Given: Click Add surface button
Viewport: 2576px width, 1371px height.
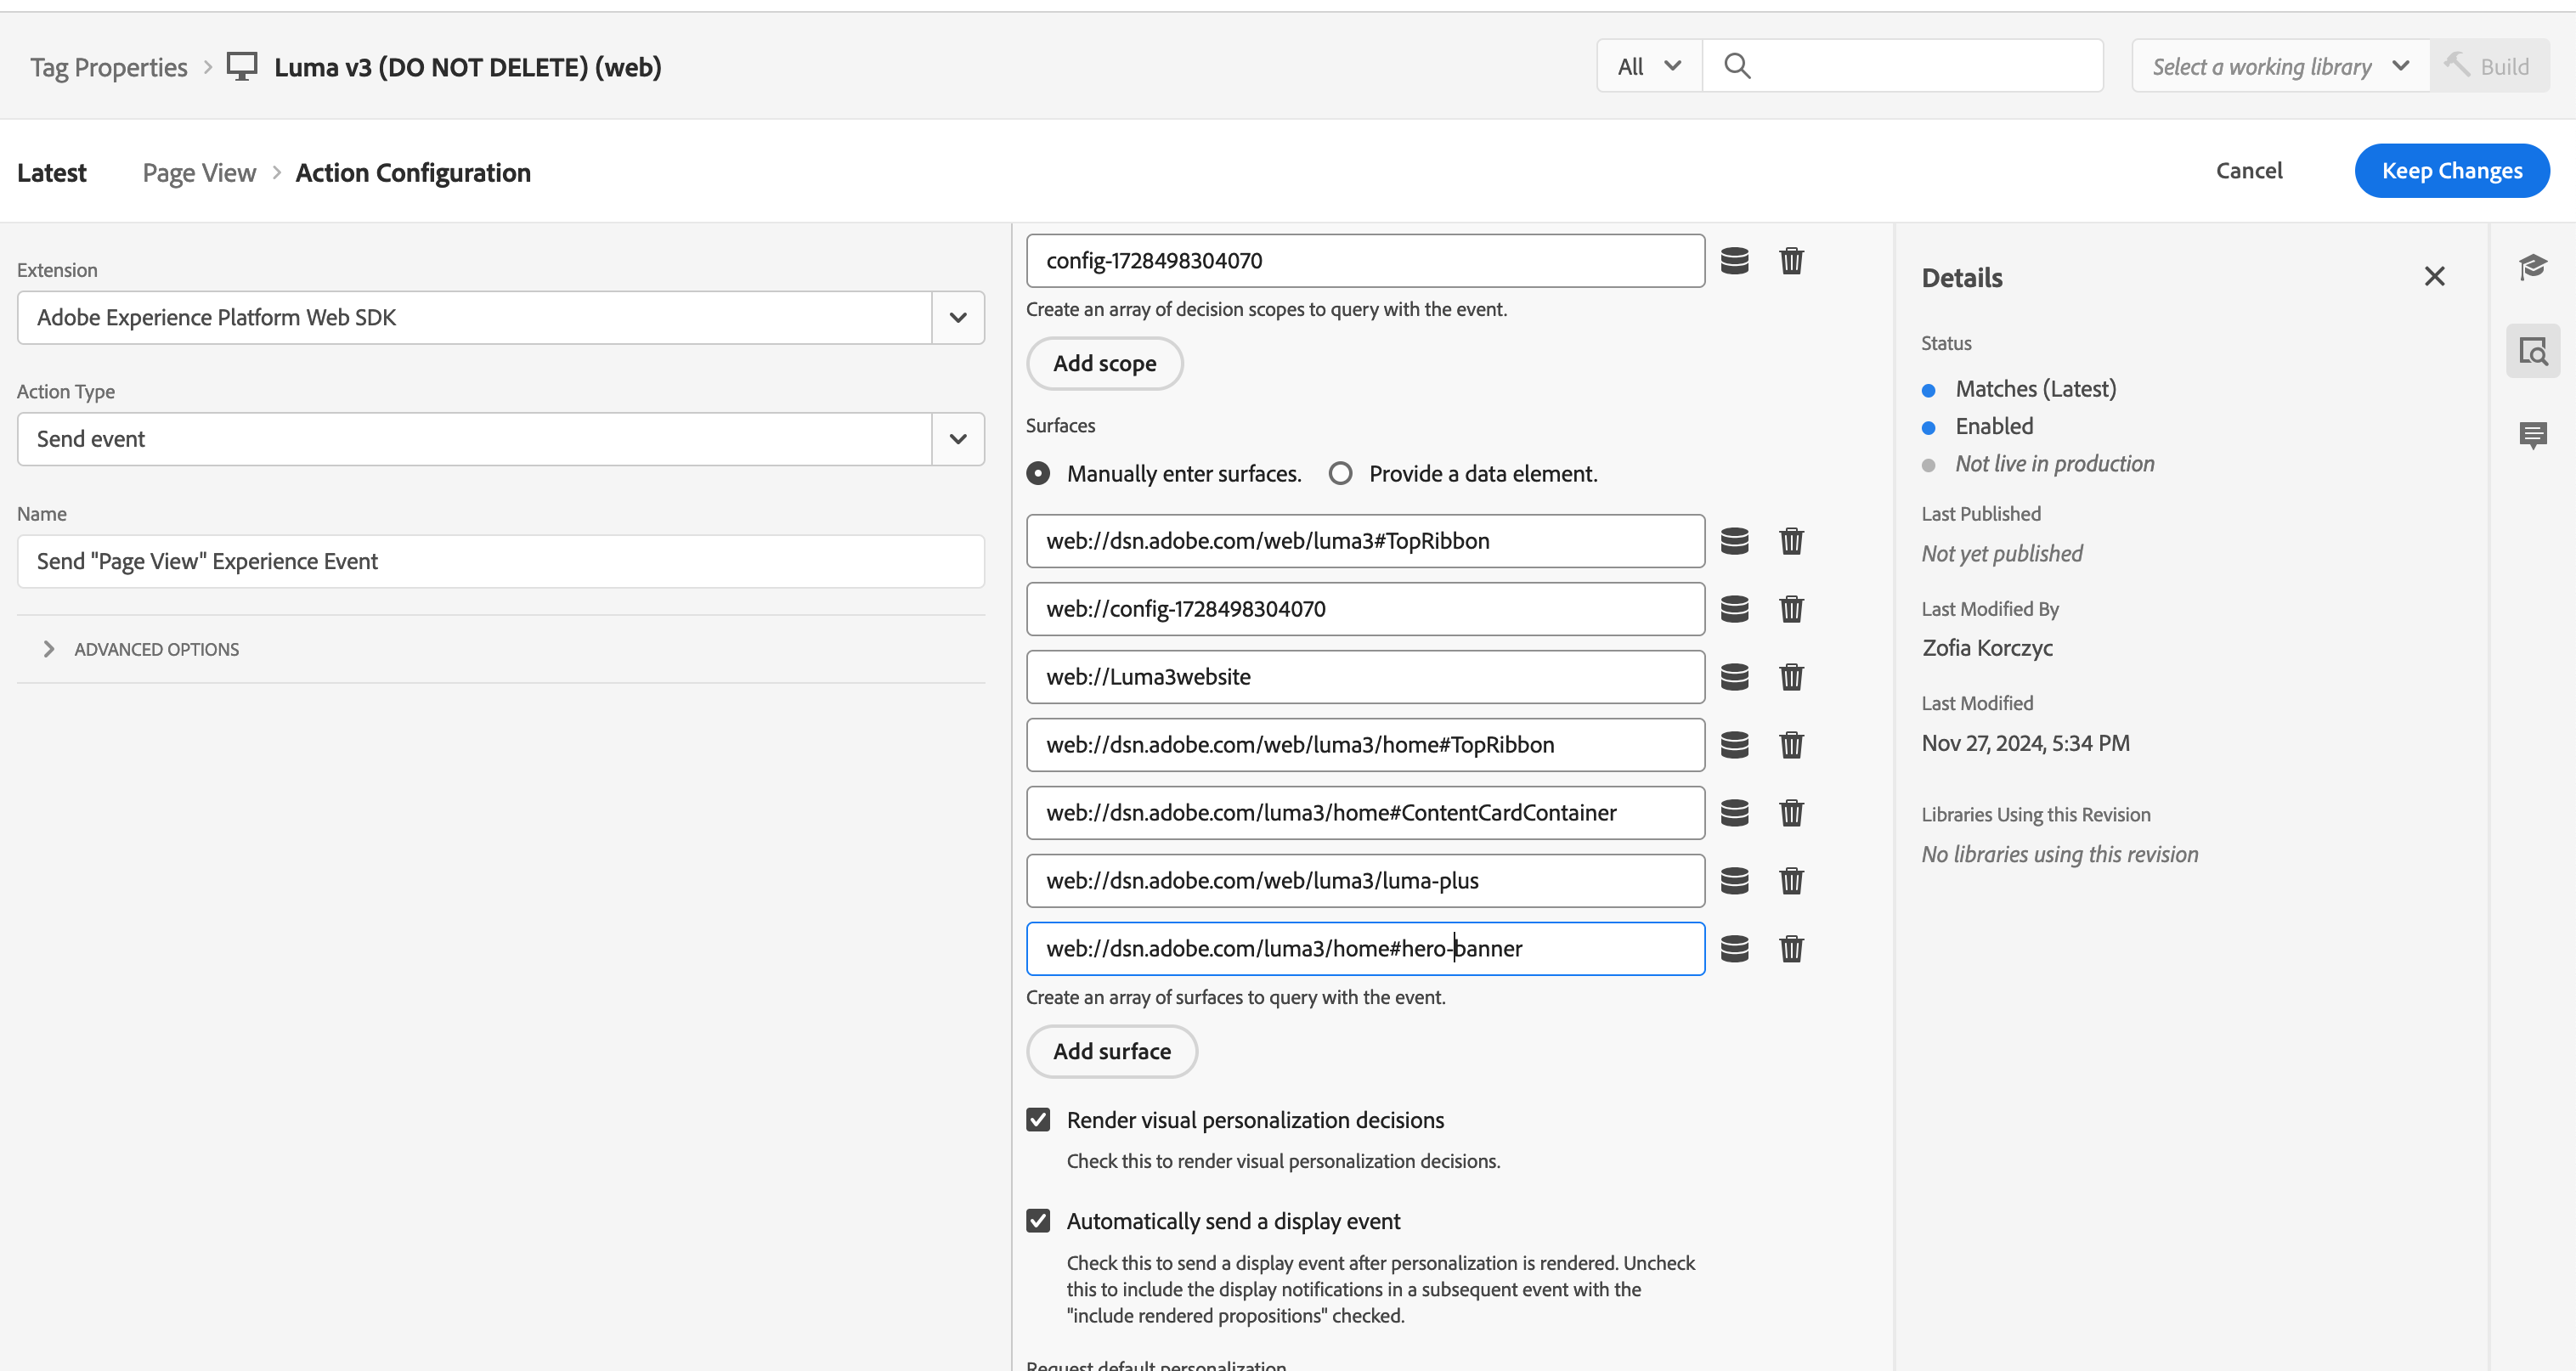Looking at the screenshot, I should click(x=1111, y=1052).
